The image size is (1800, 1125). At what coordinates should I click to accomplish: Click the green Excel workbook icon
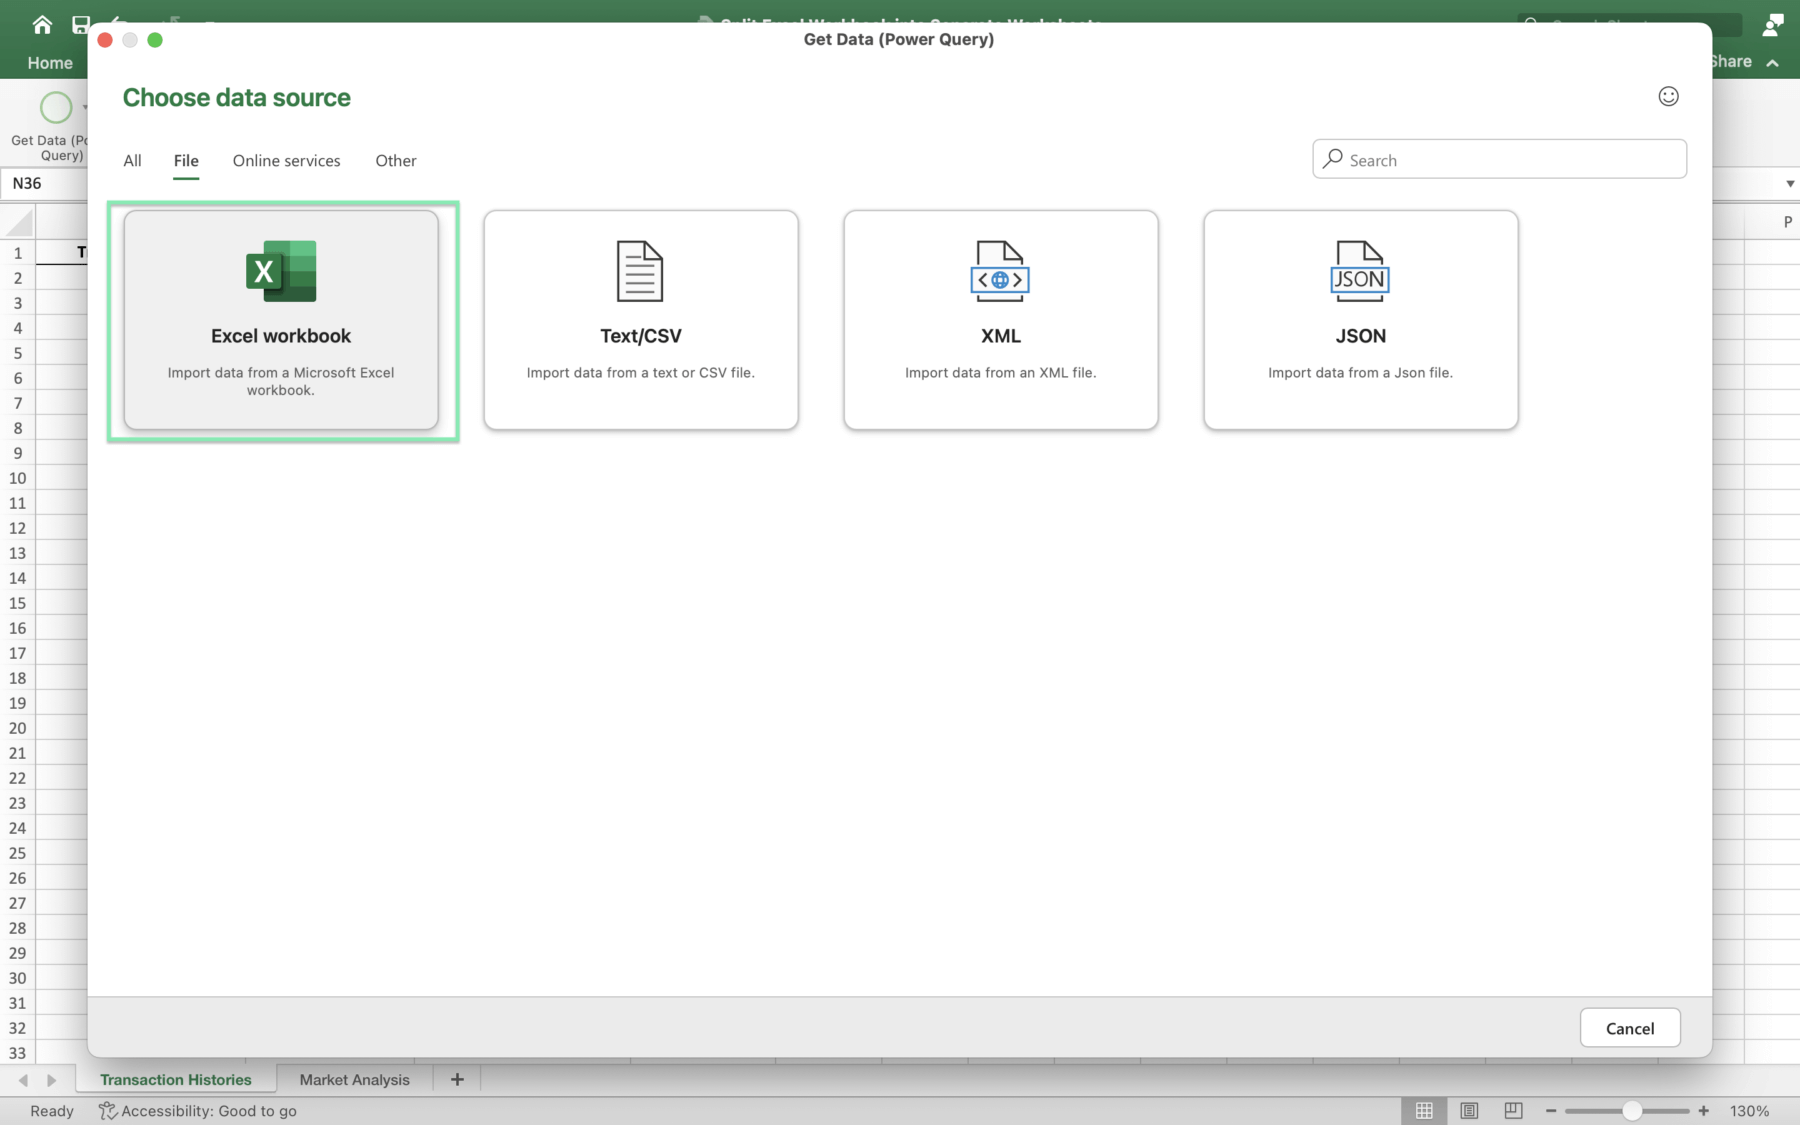pos(281,271)
